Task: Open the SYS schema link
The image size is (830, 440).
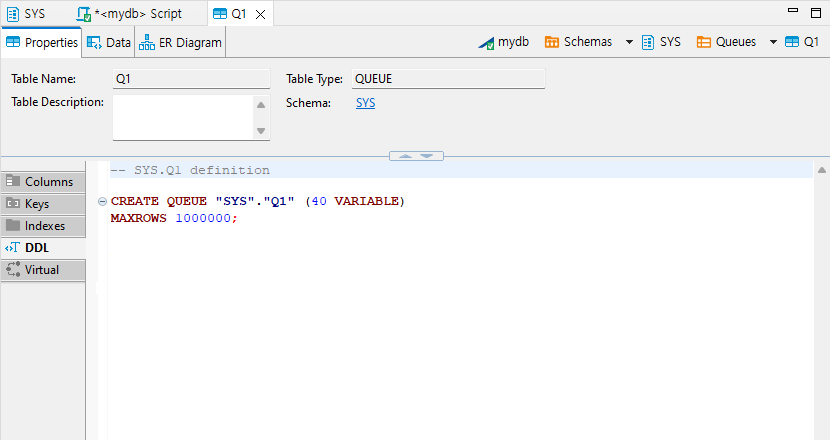Action: 365,102
